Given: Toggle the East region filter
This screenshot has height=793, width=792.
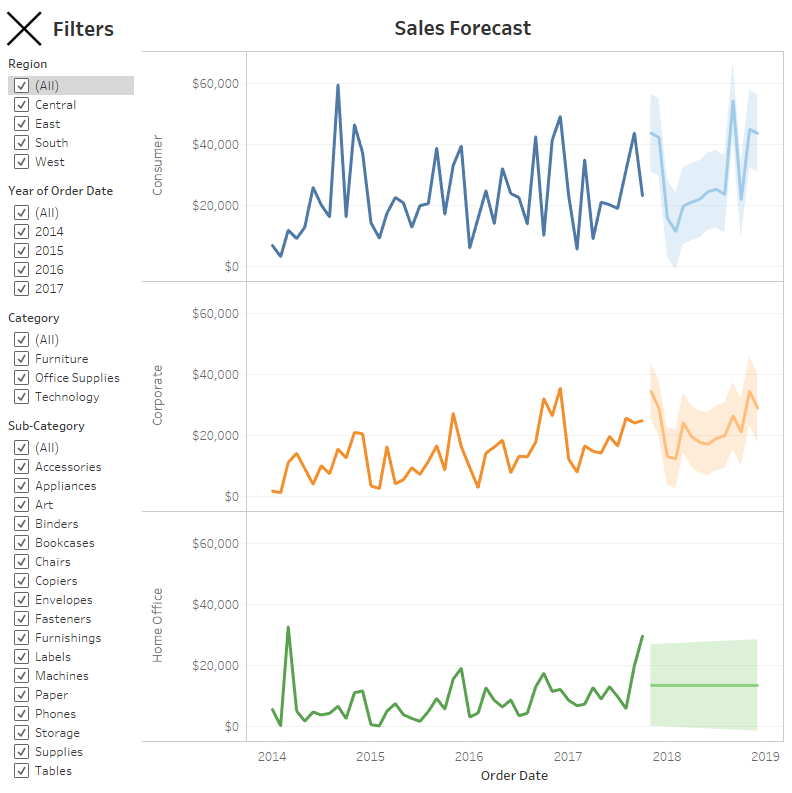Looking at the screenshot, I should tap(21, 124).
